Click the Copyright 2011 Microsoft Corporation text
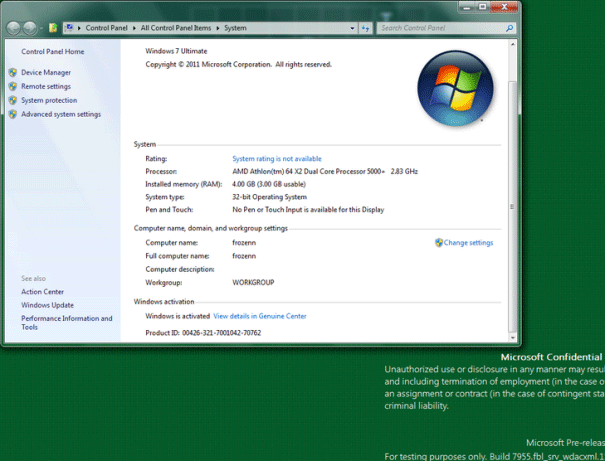605x461 pixels. 238,64
